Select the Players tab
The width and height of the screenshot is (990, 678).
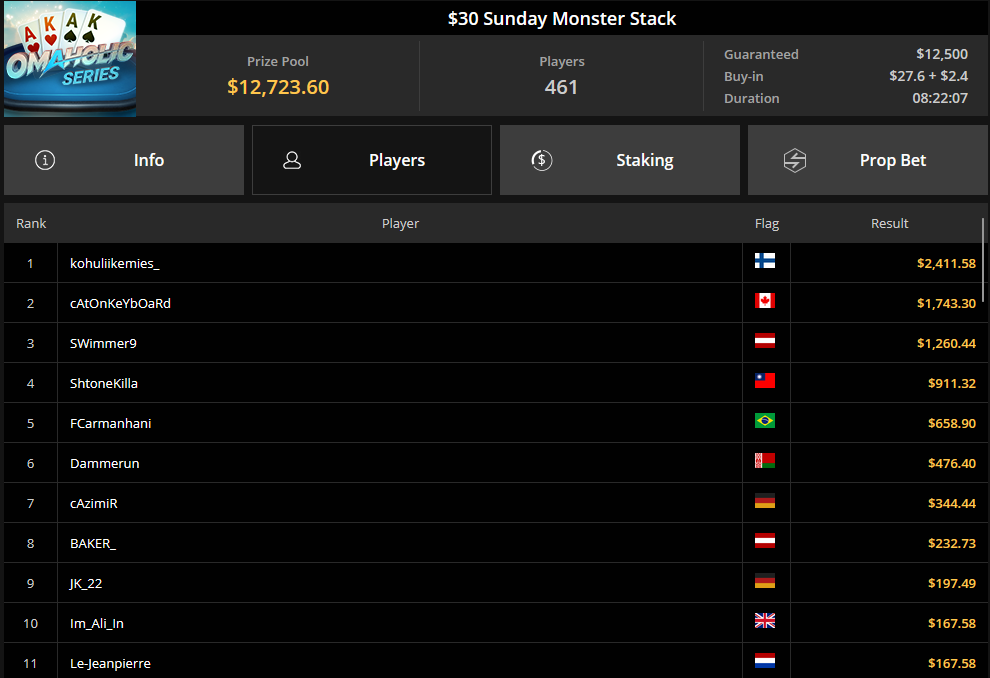[372, 160]
